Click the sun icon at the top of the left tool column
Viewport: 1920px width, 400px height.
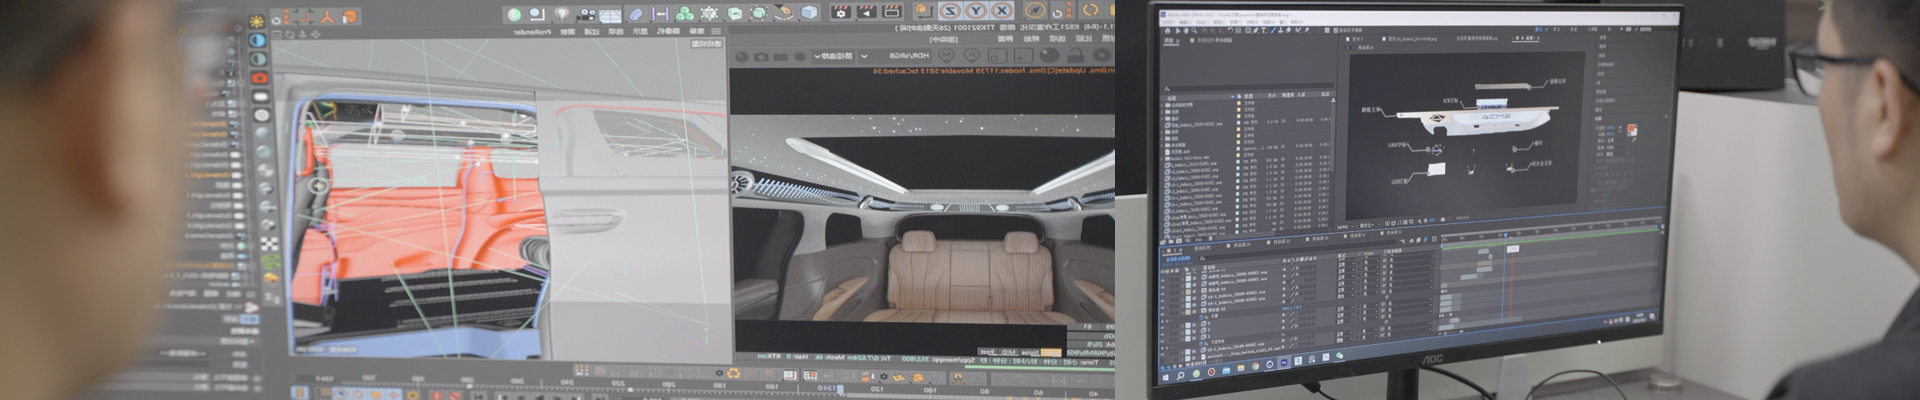(257, 21)
